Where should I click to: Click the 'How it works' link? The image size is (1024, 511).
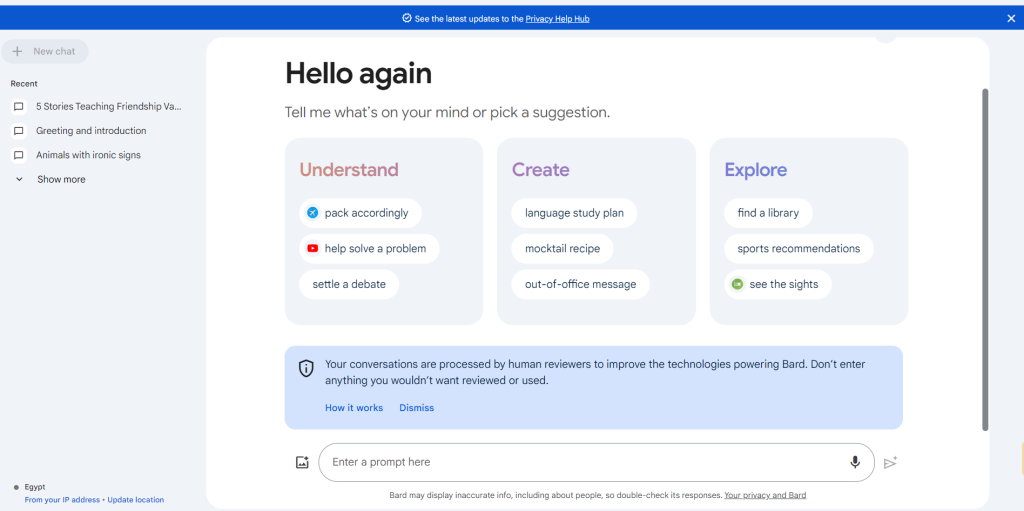[354, 408]
